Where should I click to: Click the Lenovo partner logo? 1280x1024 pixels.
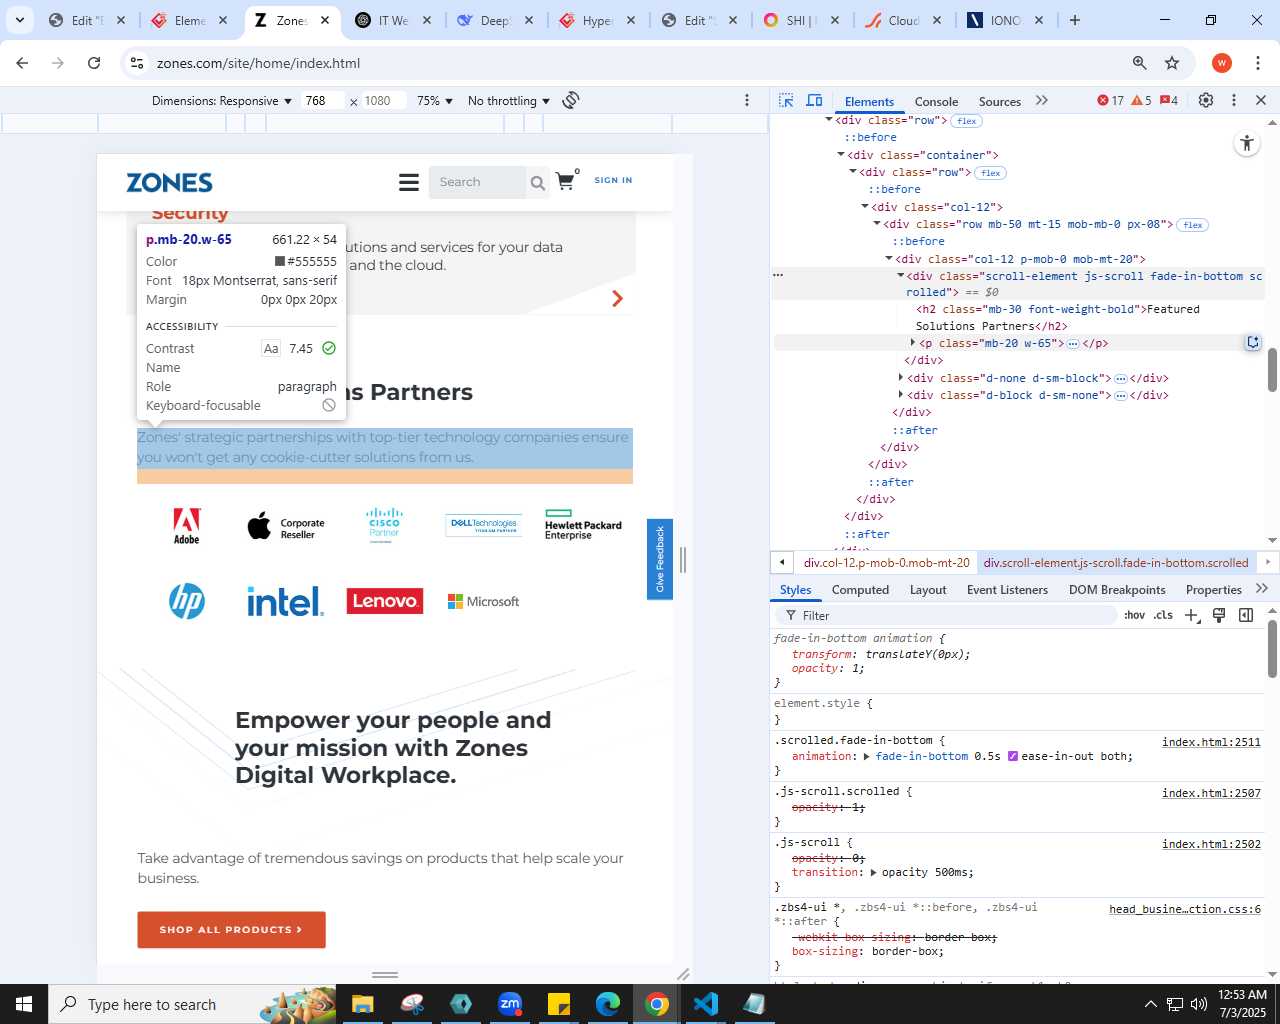click(385, 601)
